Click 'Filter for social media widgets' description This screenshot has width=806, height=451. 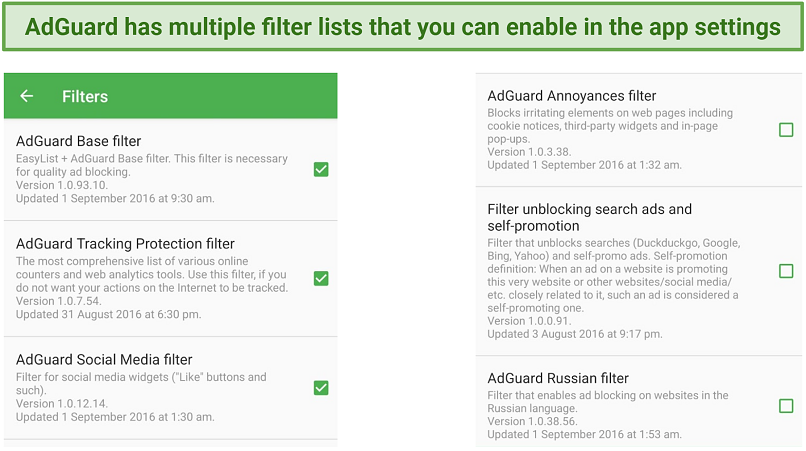click(x=141, y=384)
